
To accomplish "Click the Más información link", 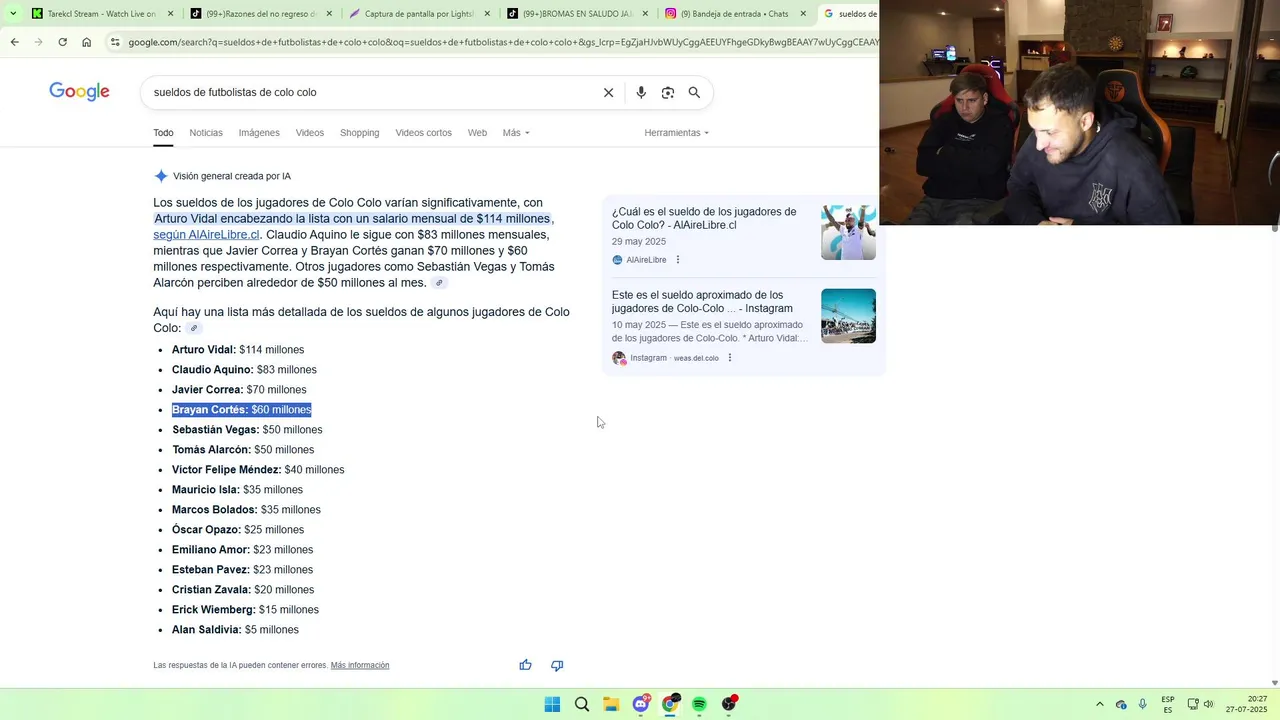I will [360, 665].
